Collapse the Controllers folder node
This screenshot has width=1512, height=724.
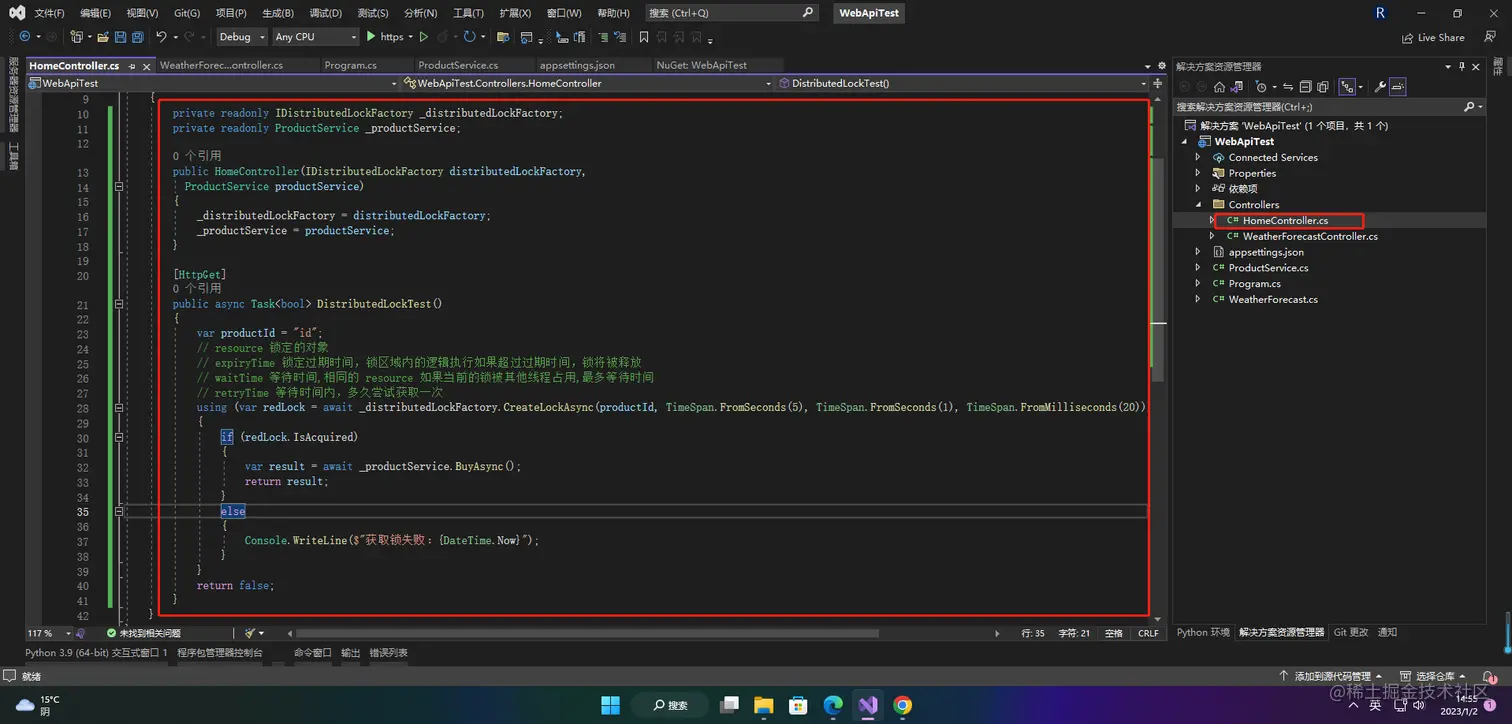point(1198,205)
